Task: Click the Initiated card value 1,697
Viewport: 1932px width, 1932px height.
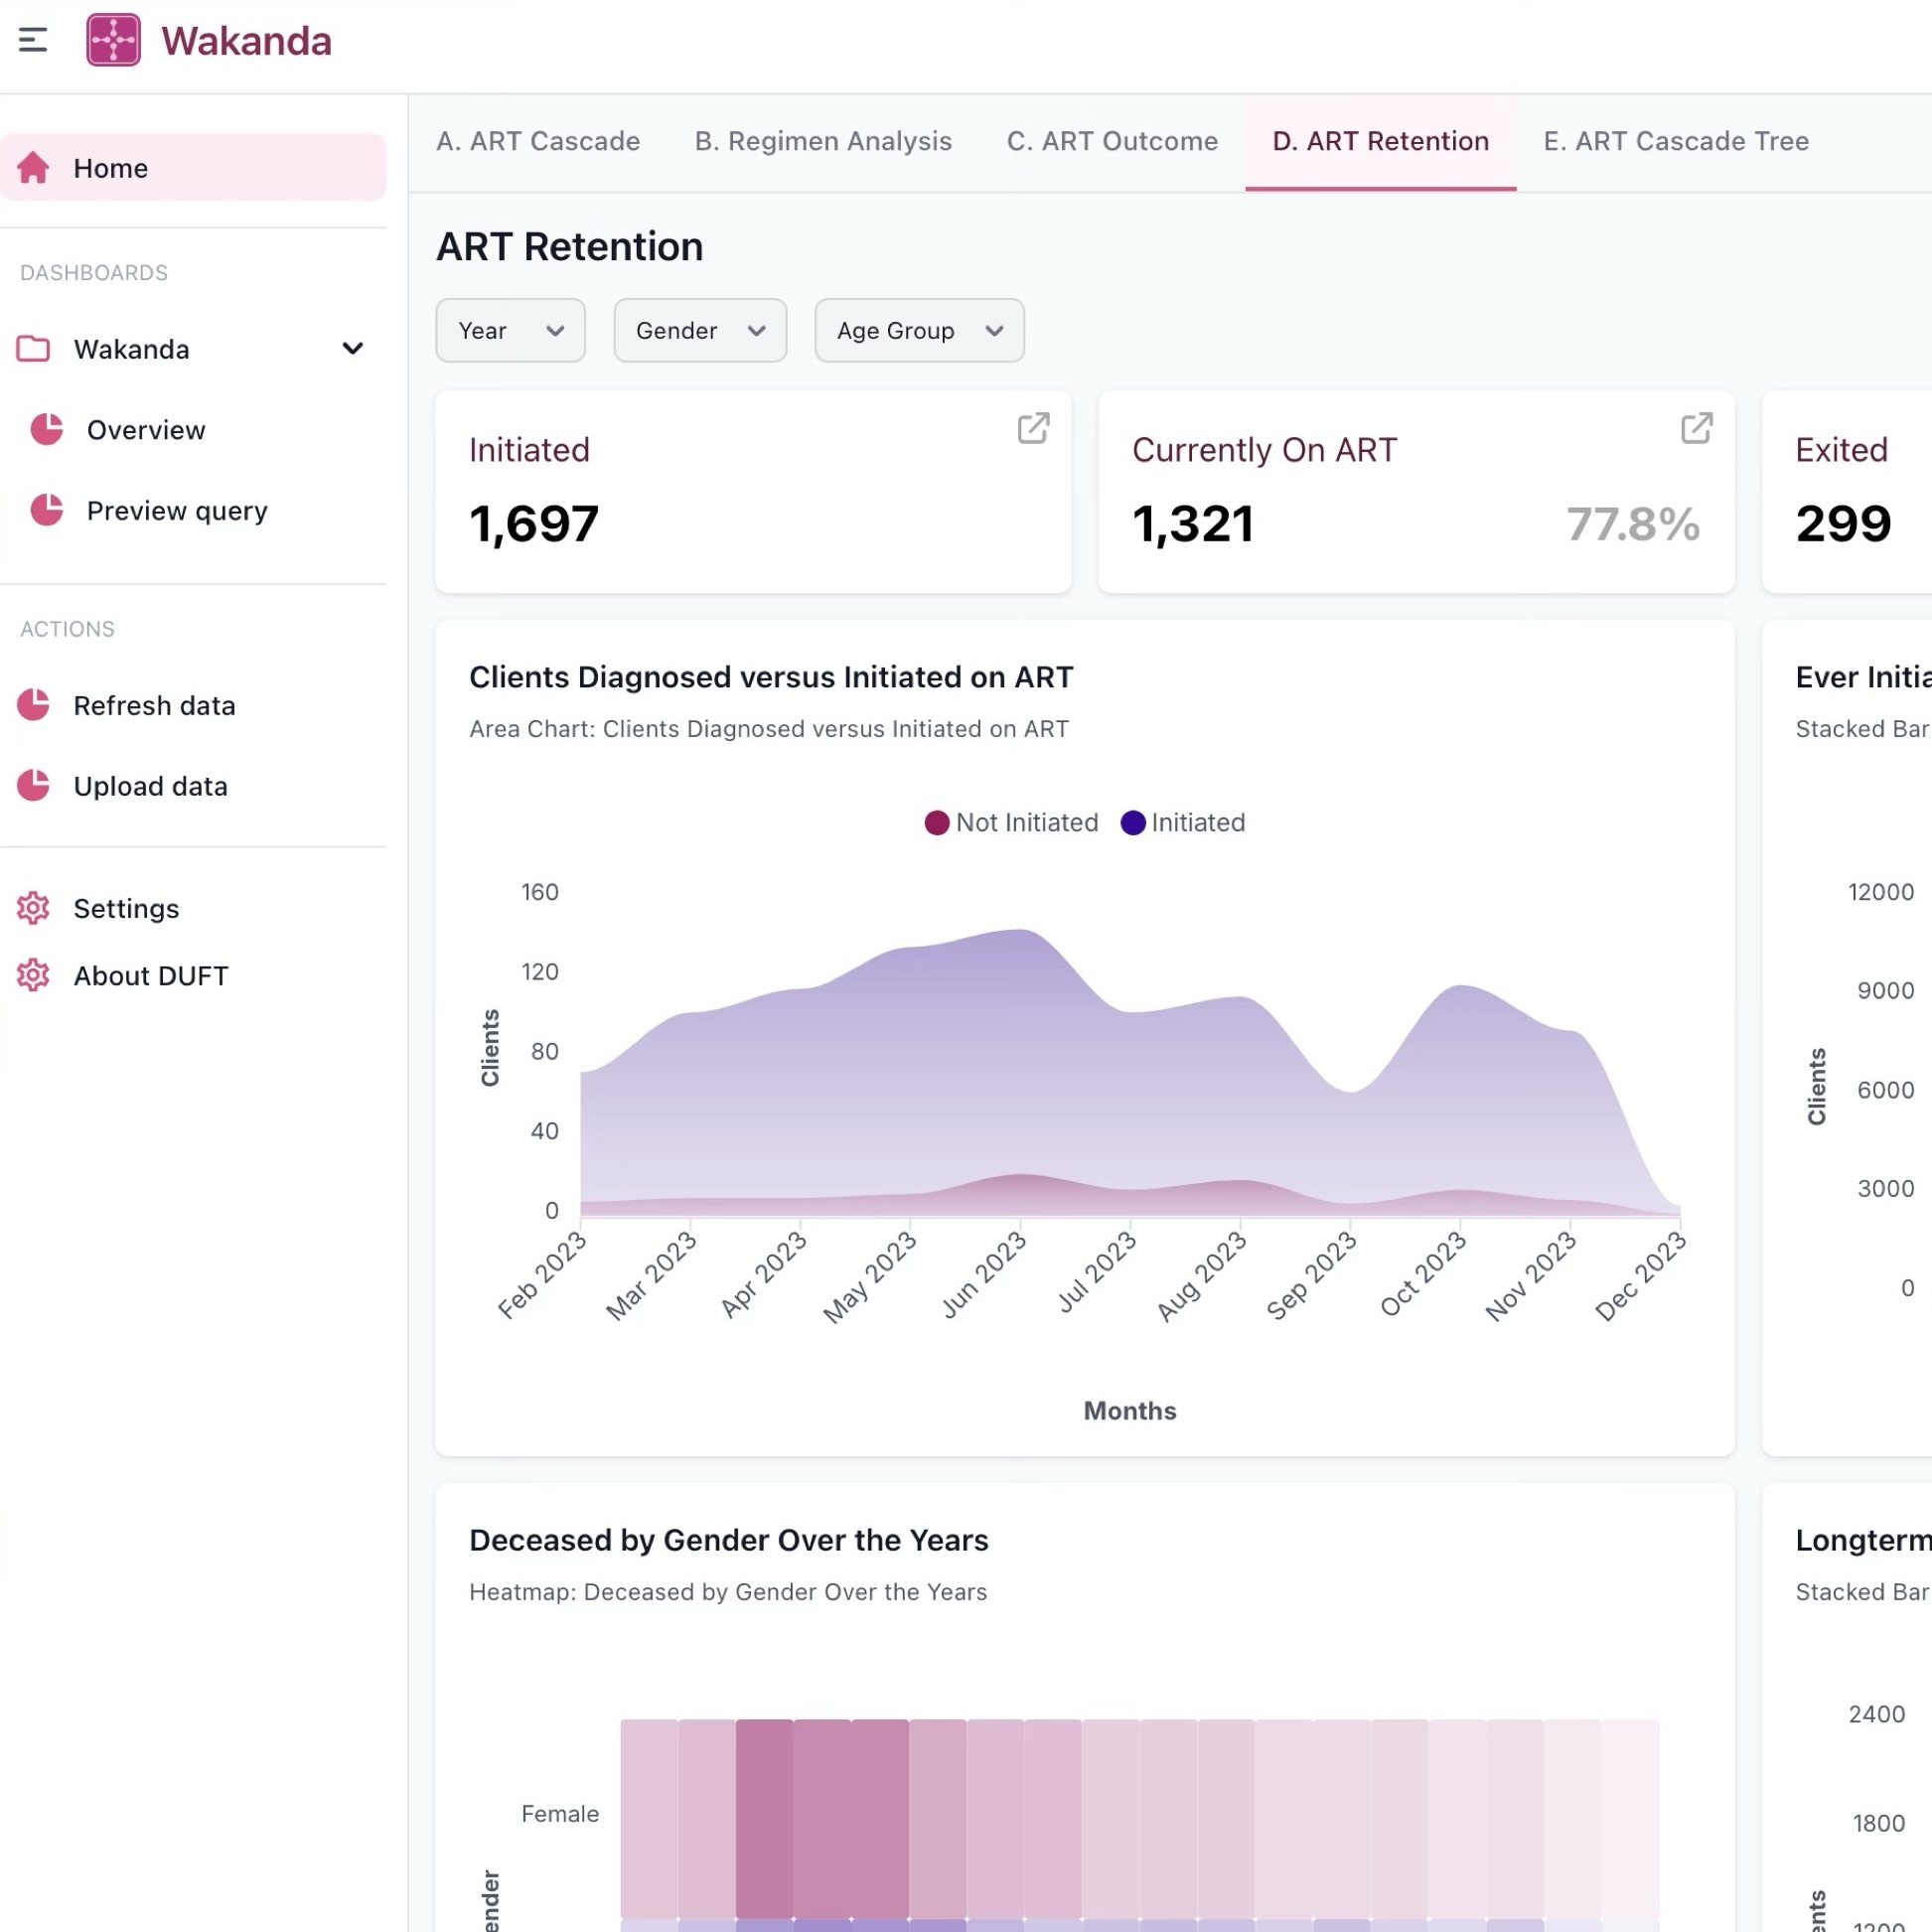Action: (534, 524)
